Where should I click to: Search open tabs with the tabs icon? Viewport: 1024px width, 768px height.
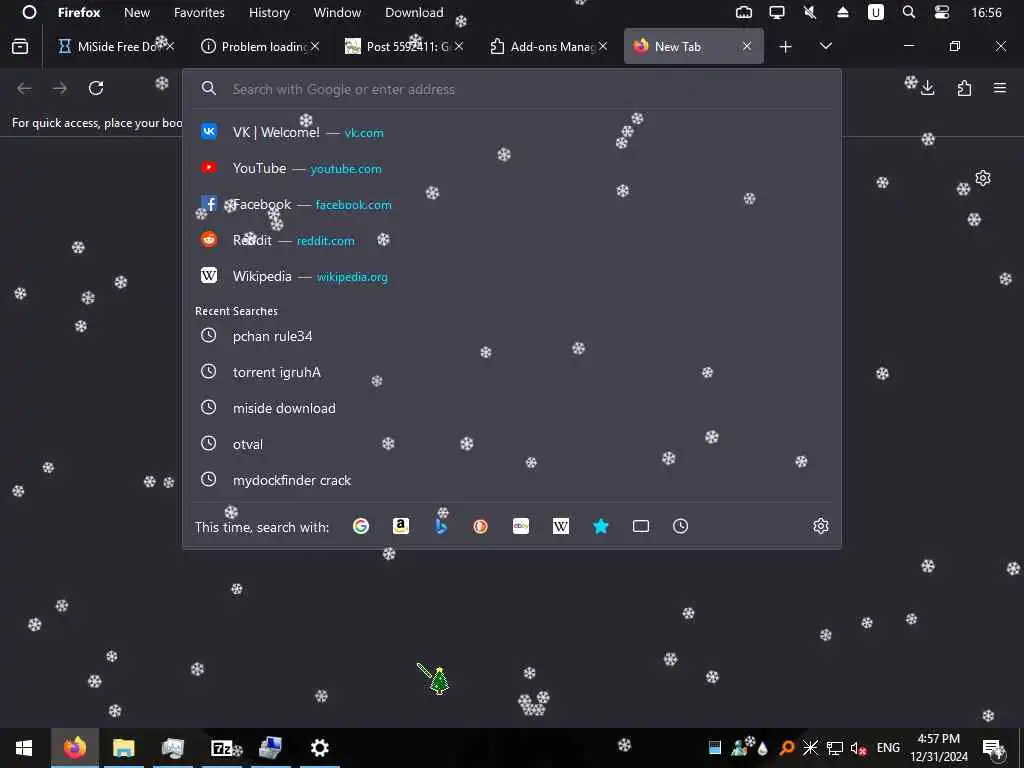tap(641, 526)
